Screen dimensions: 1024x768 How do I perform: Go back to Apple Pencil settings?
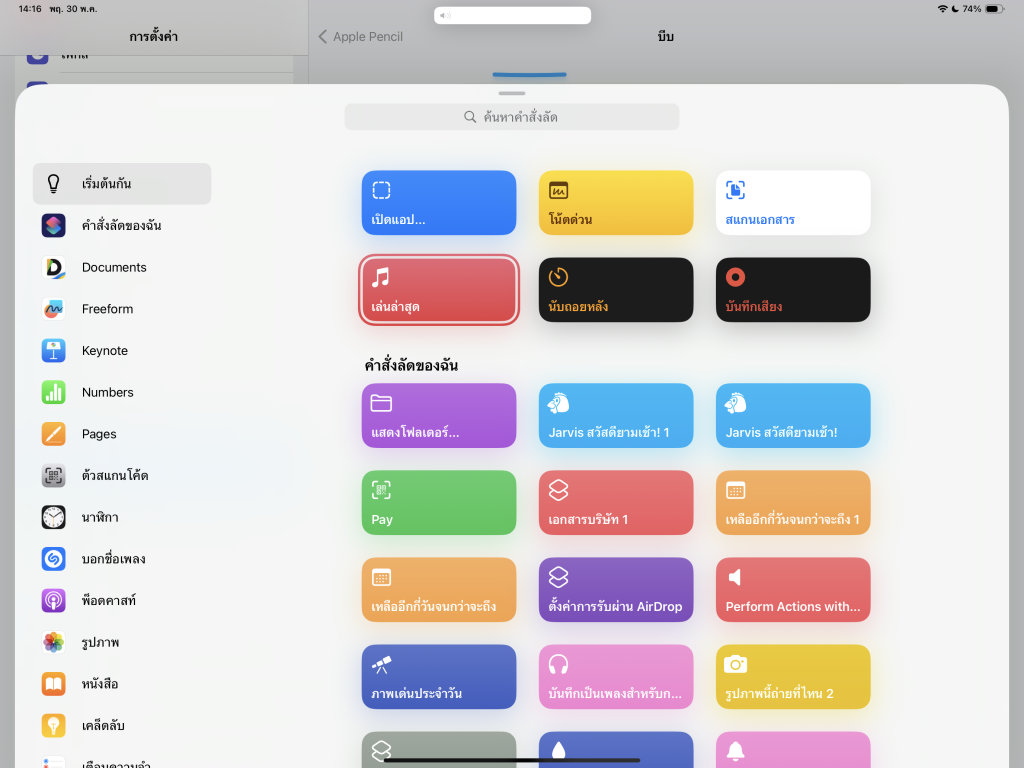[361, 37]
